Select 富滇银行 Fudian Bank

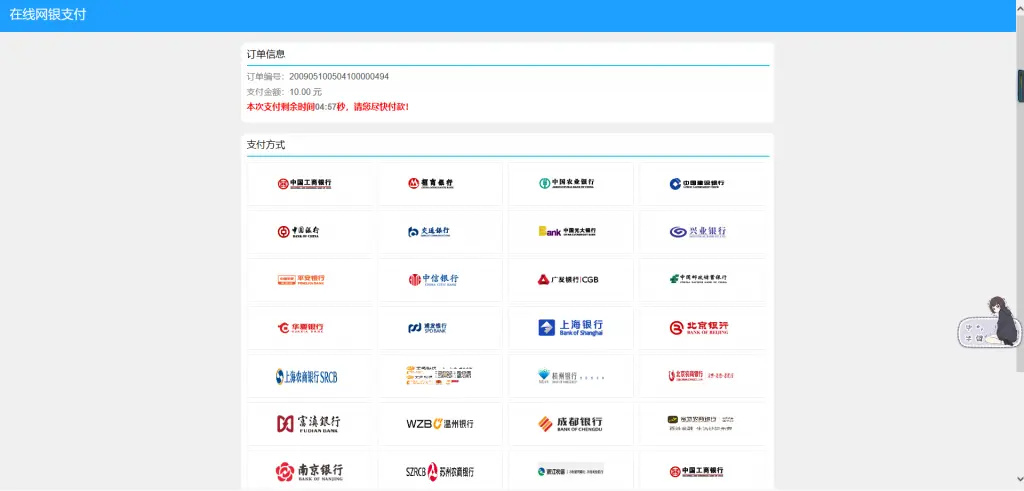point(310,424)
